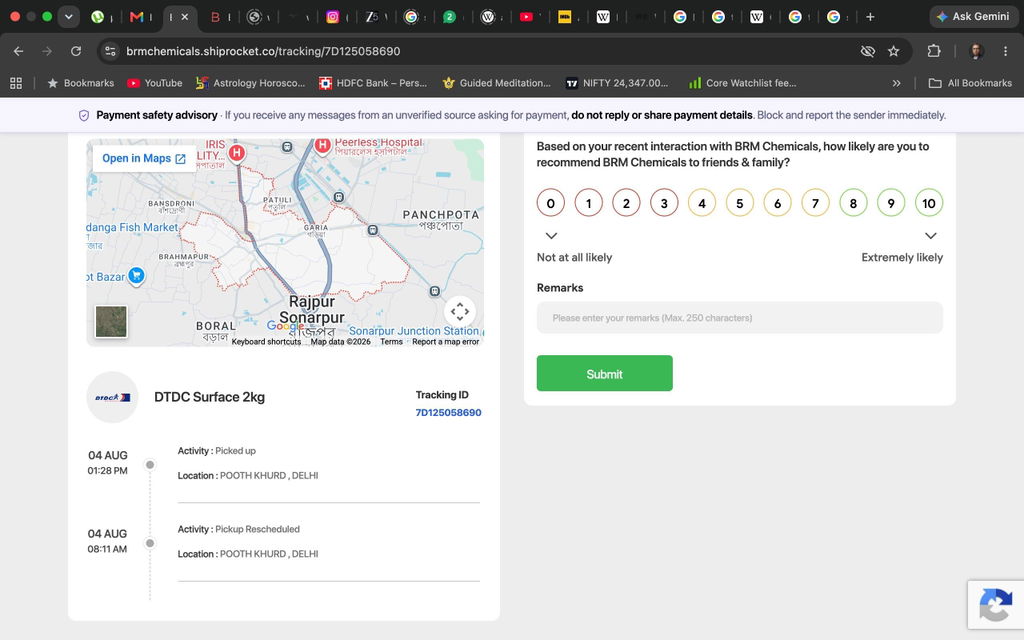Show more bookmarks with the double chevron
This screenshot has height=640, width=1024.
897,83
